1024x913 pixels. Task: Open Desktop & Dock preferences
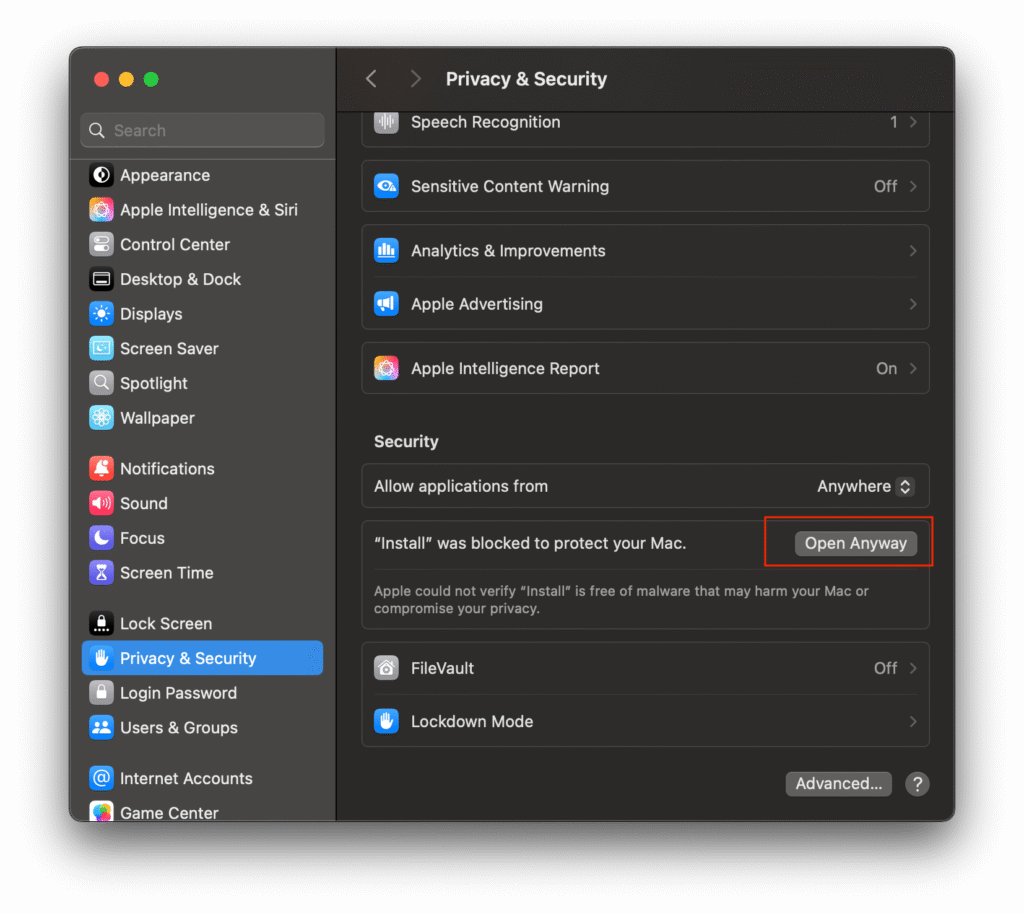tap(101, 279)
